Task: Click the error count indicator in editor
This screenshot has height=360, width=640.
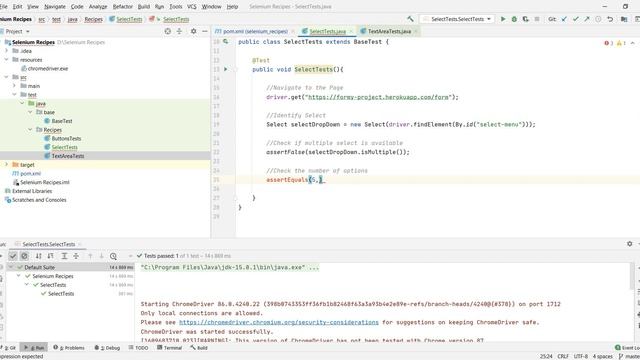Action: pyautogui.click(x=608, y=43)
